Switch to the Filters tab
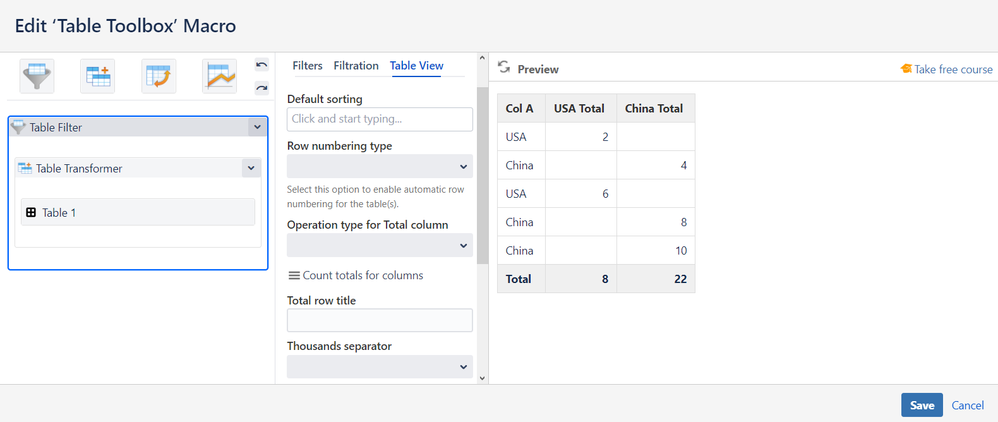 click(307, 66)
